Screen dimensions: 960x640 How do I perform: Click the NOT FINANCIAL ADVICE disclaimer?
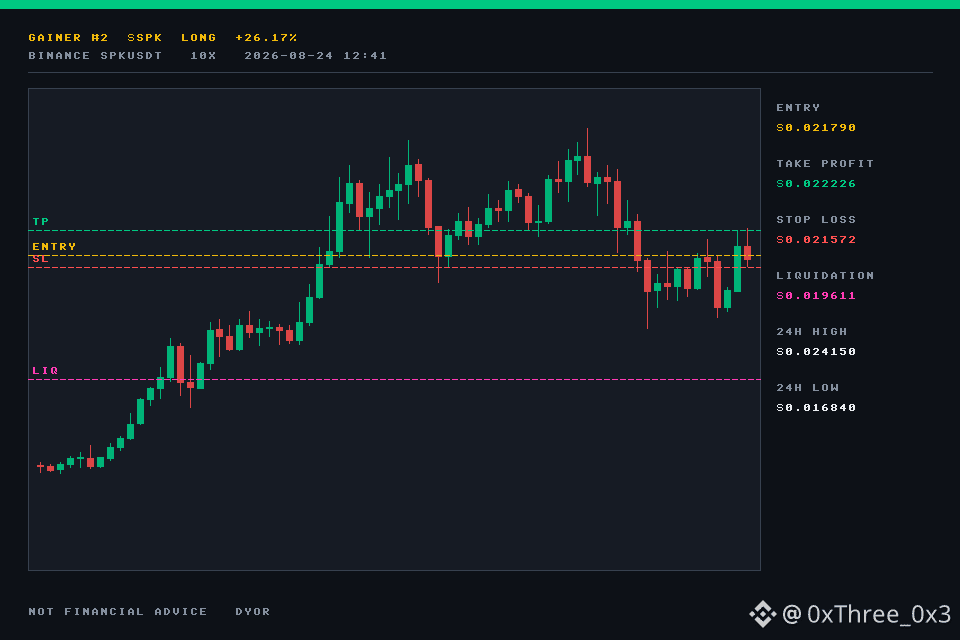[118, 611]
